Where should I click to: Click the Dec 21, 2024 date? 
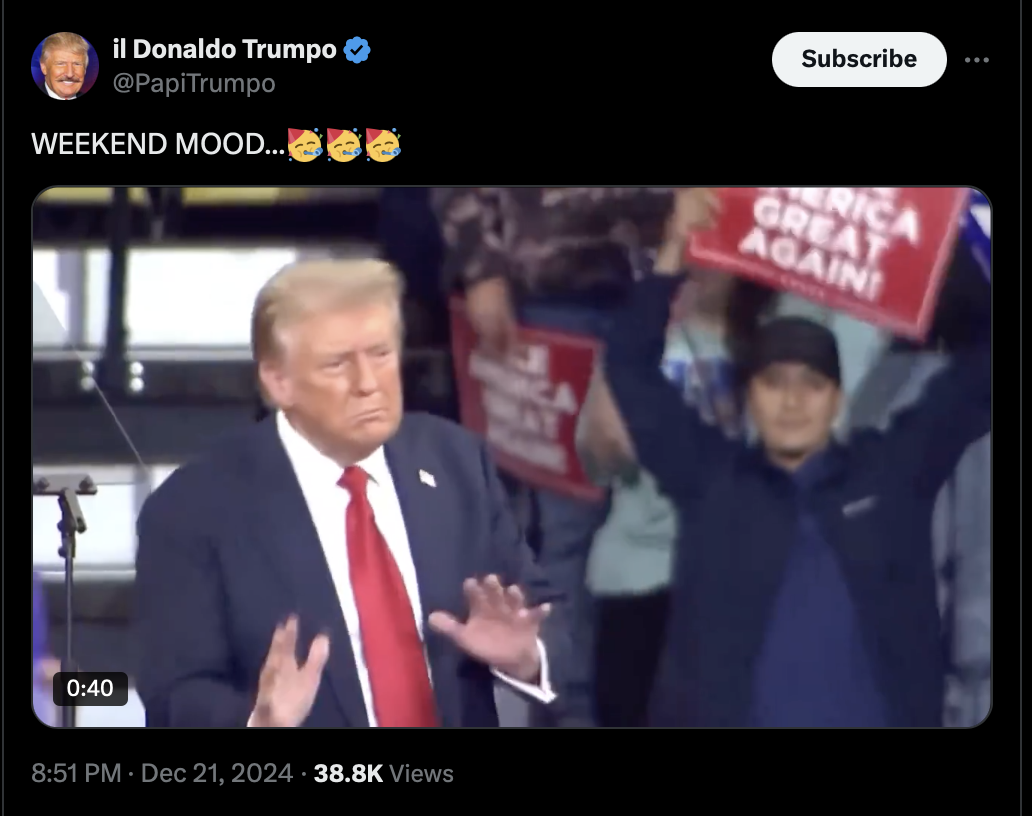pyautogui.click(x=217, y=773)
